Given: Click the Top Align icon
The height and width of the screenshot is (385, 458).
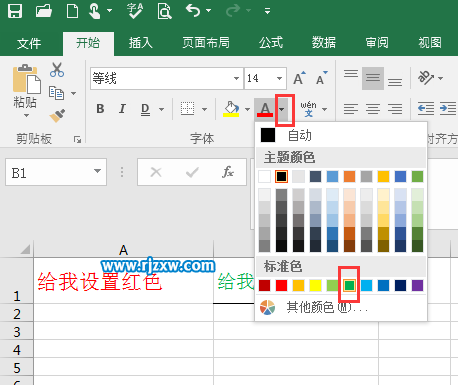Looking at the screenshot, I should [351, 73].
